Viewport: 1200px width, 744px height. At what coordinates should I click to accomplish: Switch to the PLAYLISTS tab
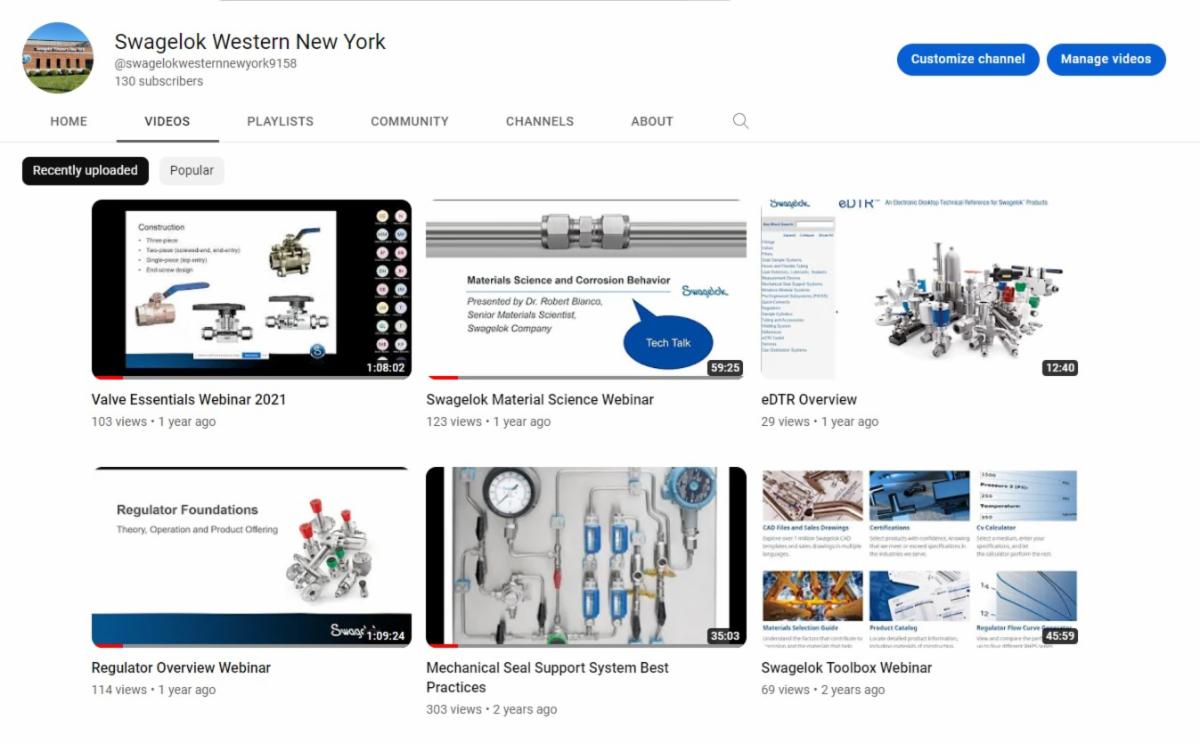click(x=280, y=121)
